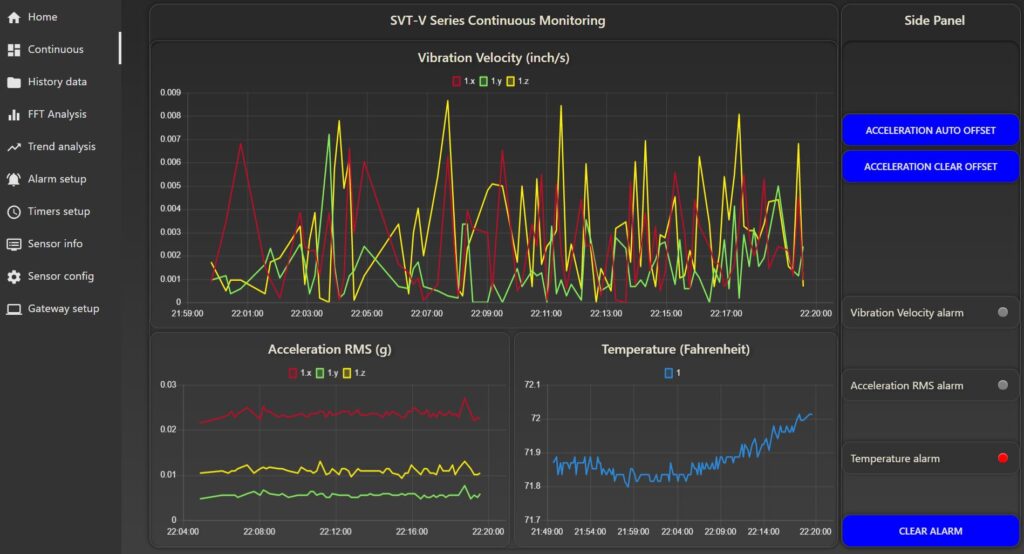Image resolution: width=1024 pixels, height=554 pixels.
Task: Click the Timers setup clock icon
Action: point(14,212)
